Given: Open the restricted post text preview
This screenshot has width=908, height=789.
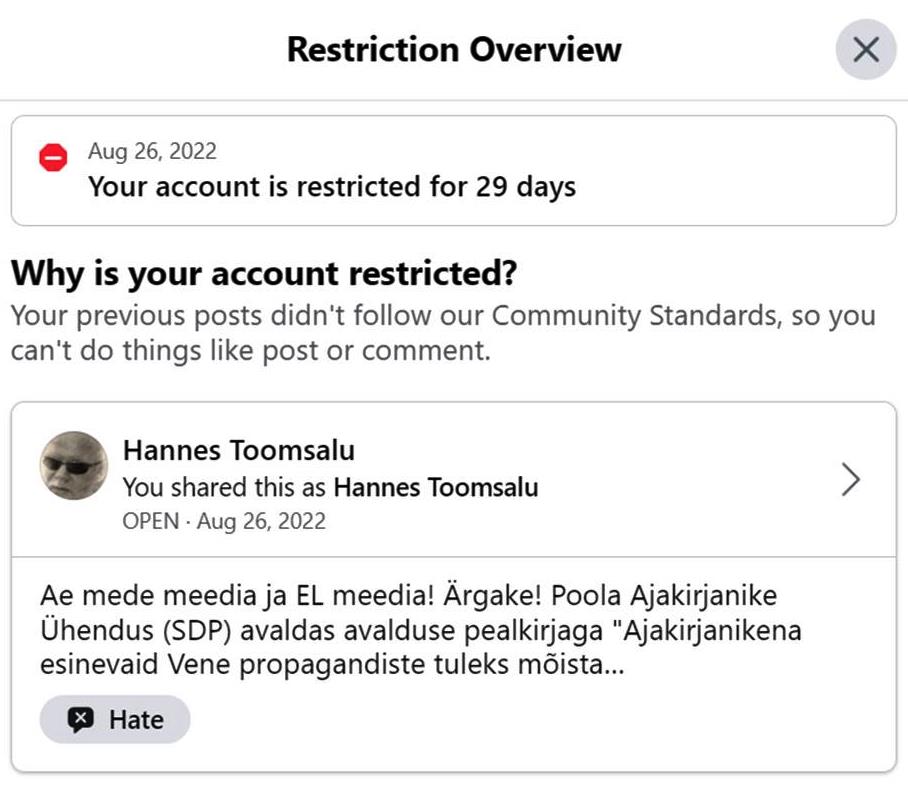Looking at the screenshot, I should 420,630.
